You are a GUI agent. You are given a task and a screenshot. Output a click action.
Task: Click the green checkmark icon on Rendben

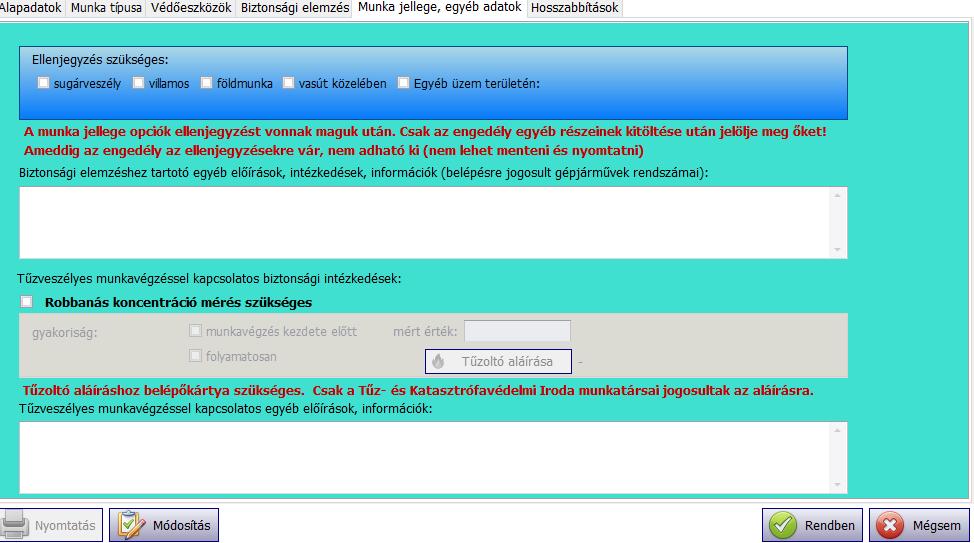click(783, 526)
